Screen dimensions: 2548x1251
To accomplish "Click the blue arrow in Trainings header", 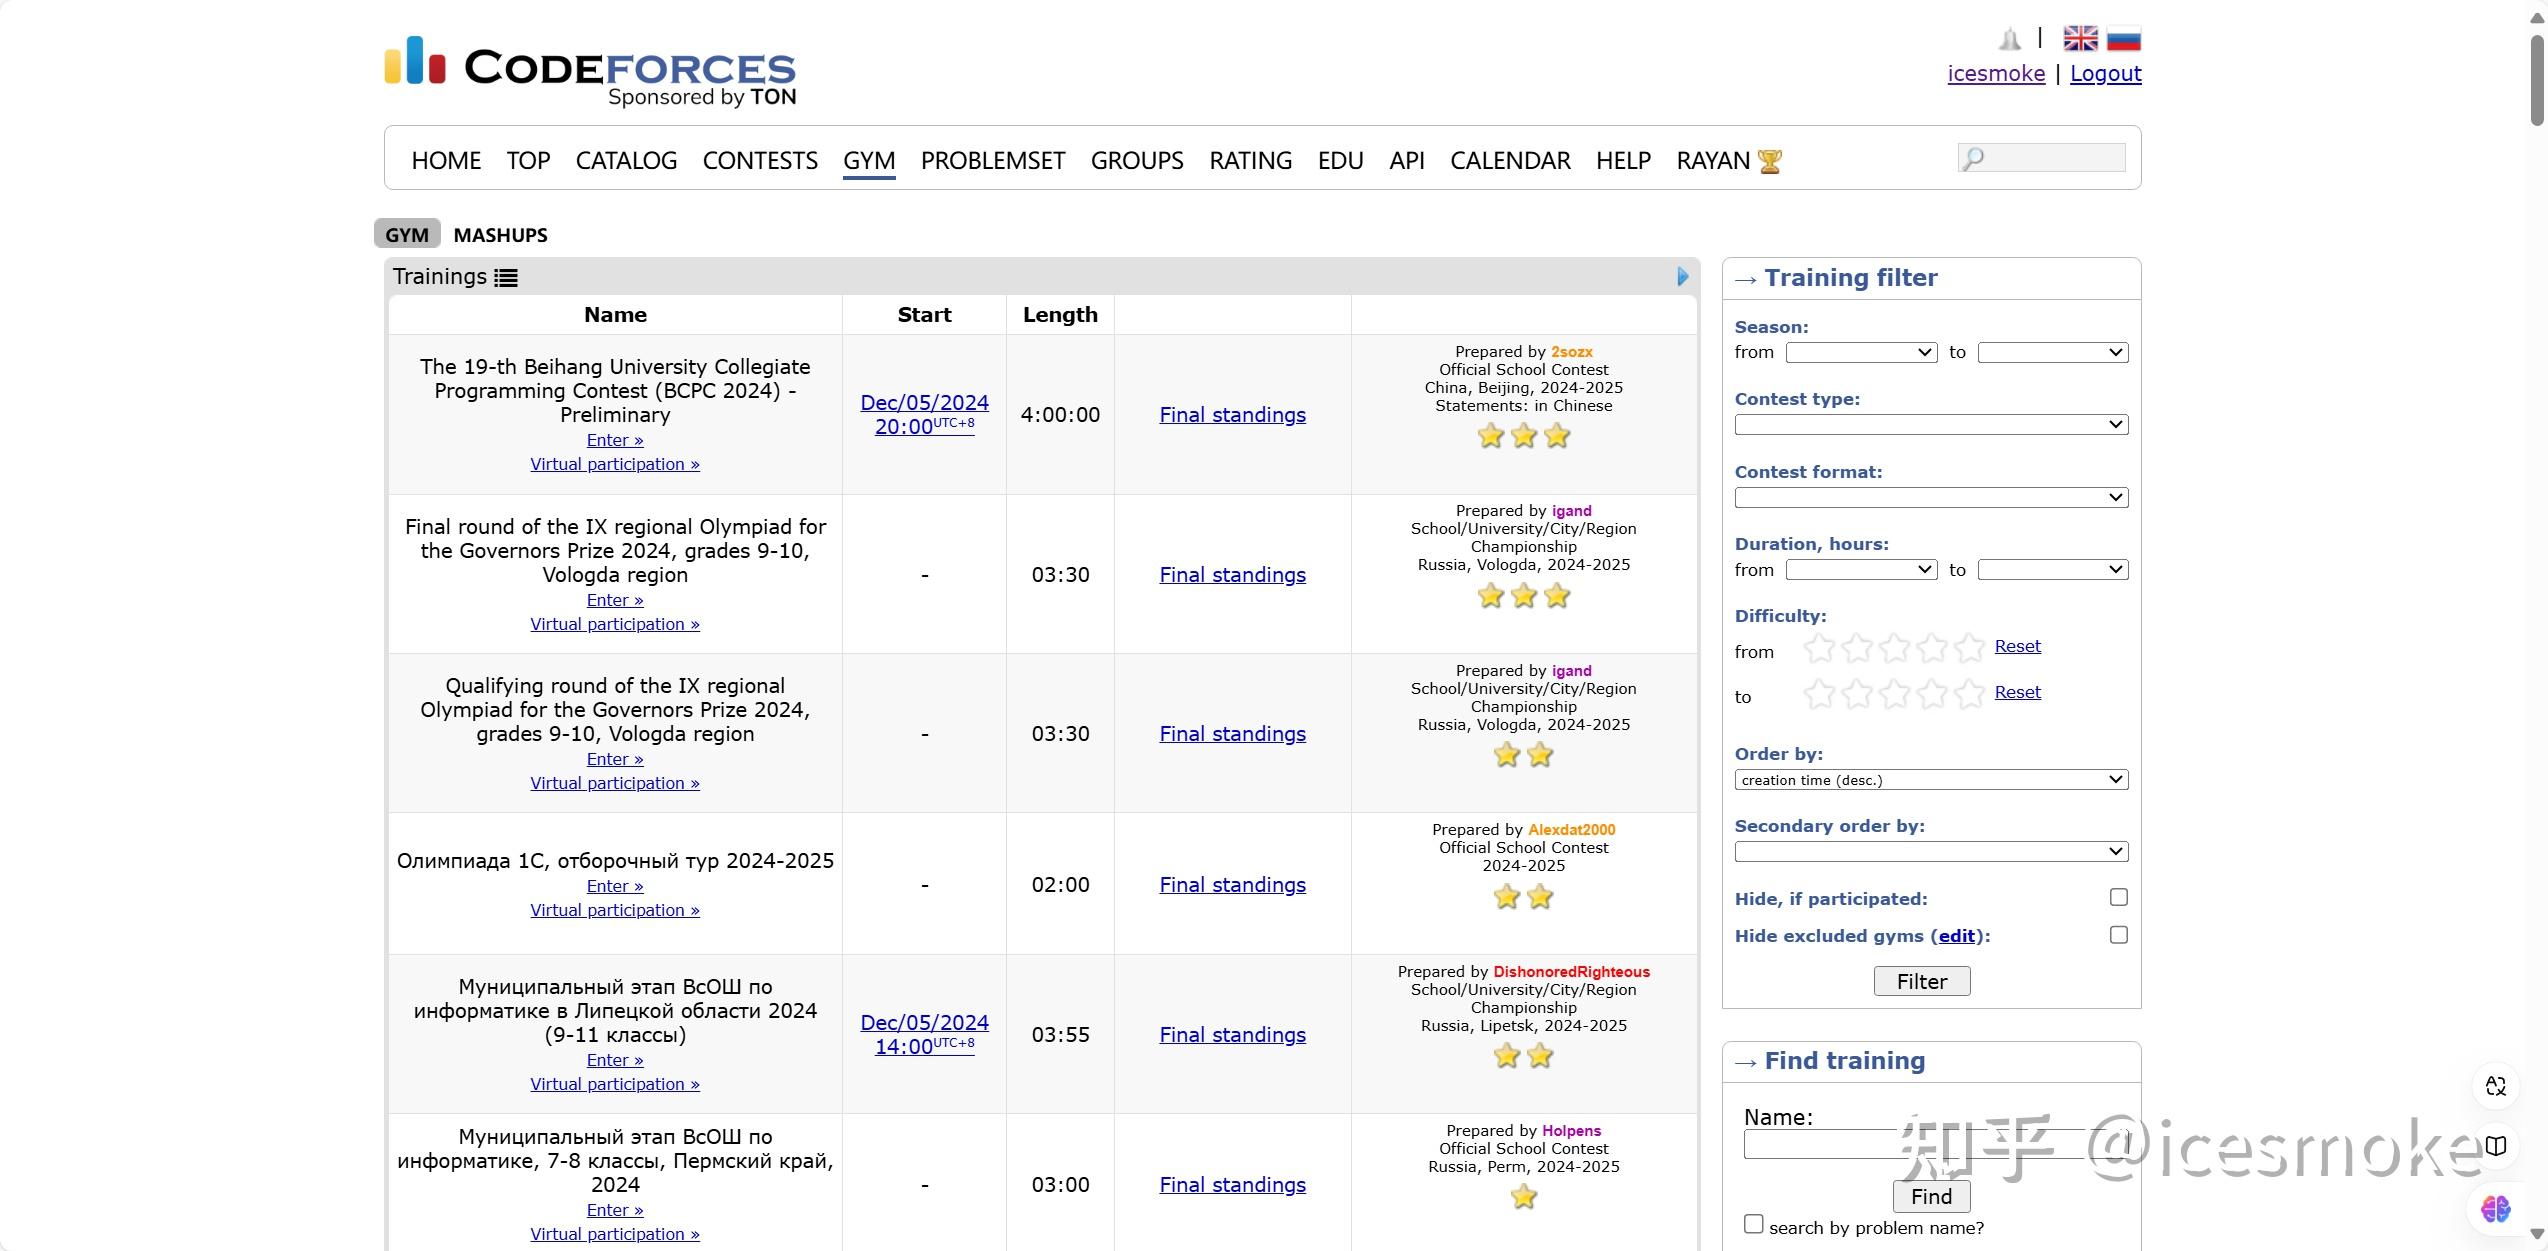I will (x=1683, y=277).
